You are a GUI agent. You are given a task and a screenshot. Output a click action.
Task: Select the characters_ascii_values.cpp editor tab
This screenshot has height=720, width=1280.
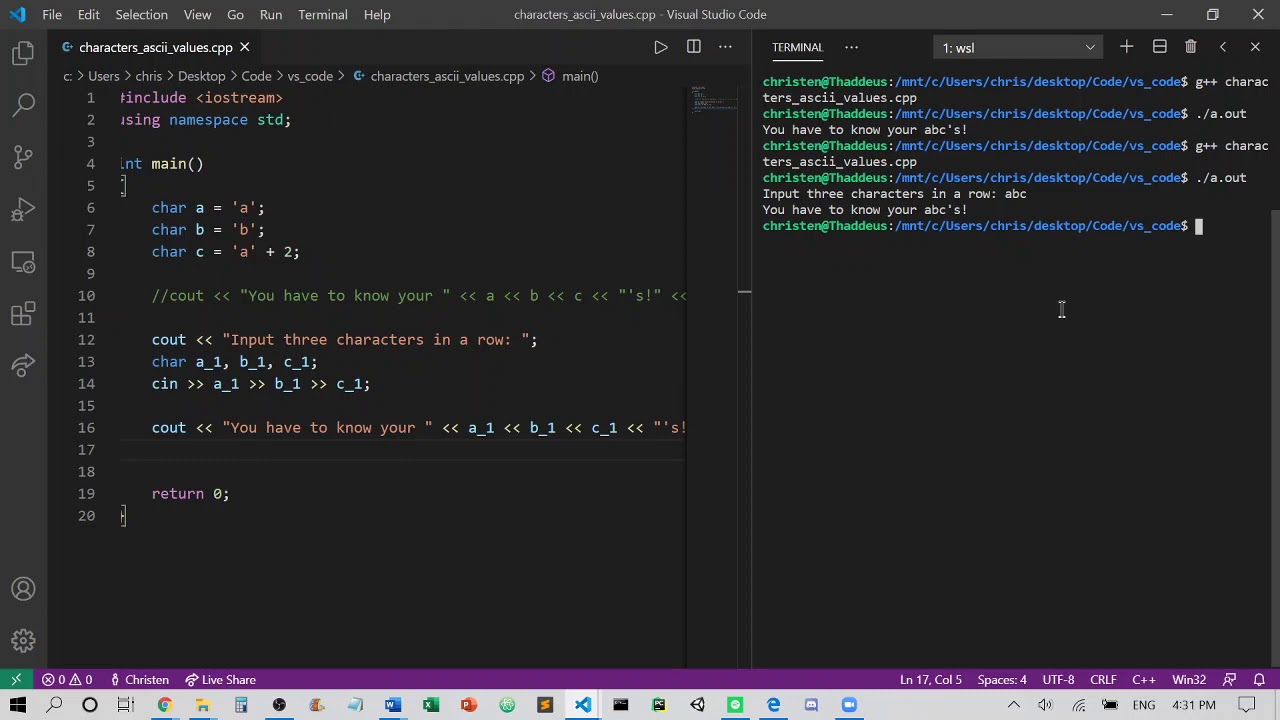(155, 47)
